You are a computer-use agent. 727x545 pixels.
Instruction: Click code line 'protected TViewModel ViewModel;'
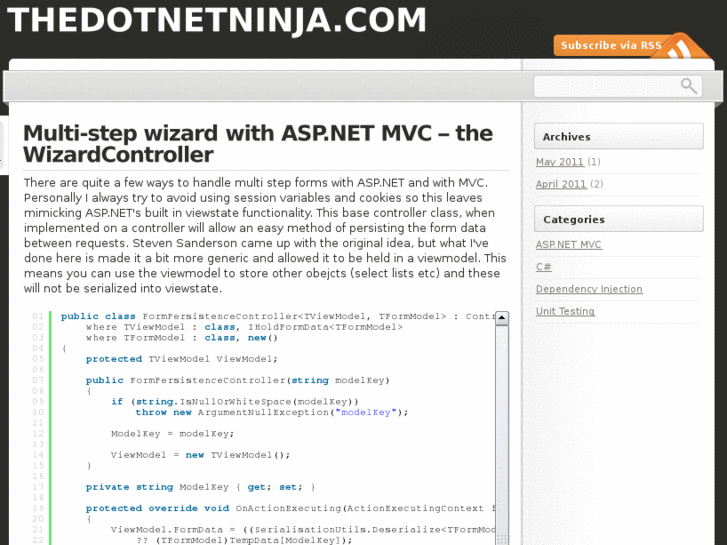pyautogui.click(x=182, y=359)
